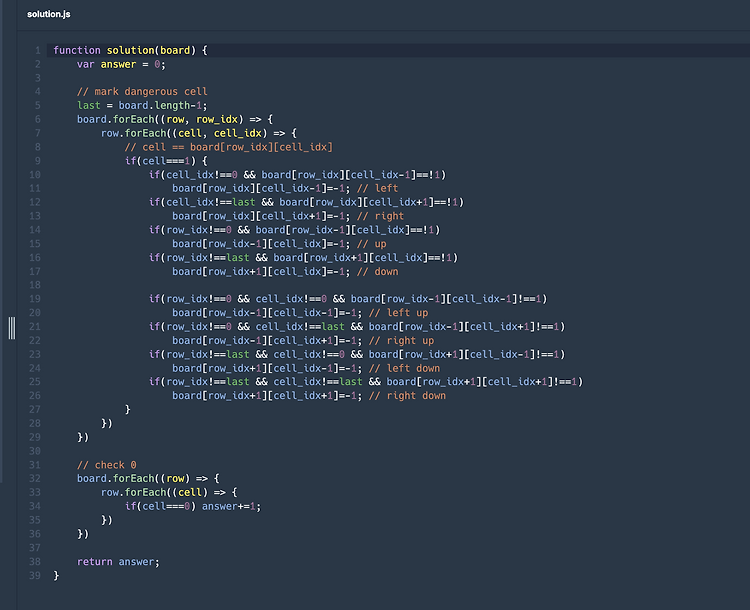Click 'board.forEach((row) => {' on line 32

coord(148,478)
